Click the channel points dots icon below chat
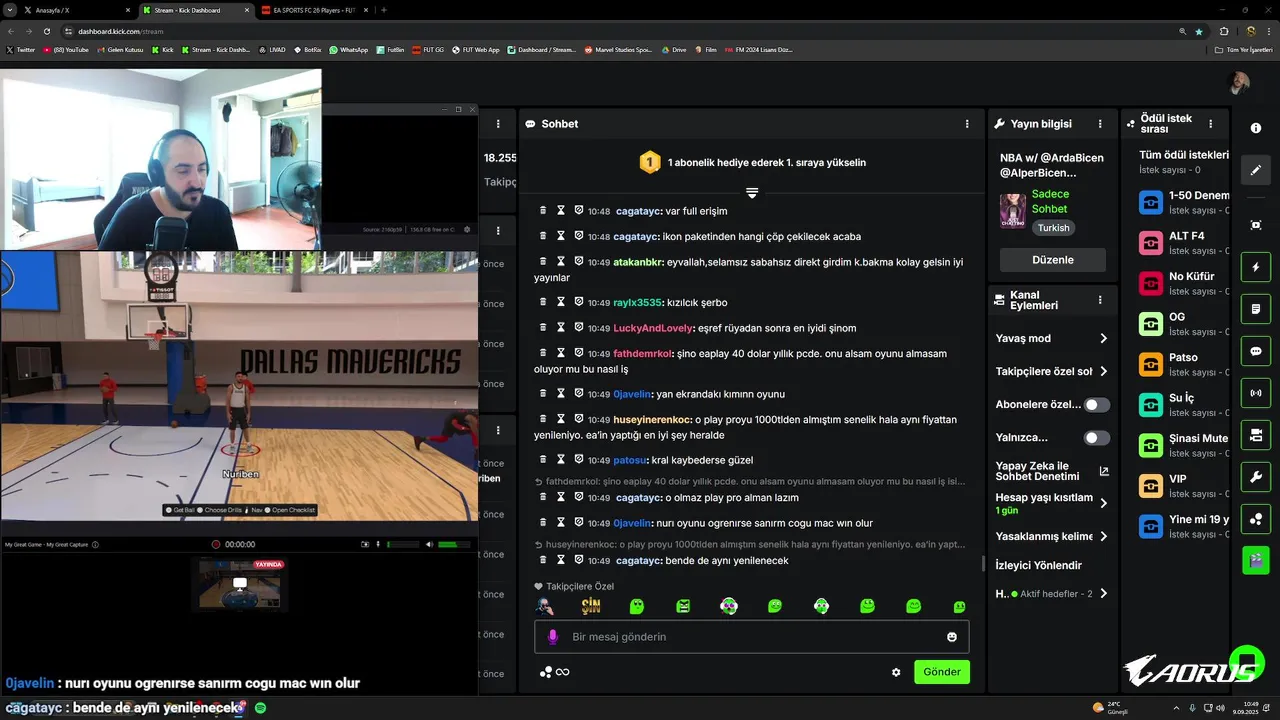Image resolution: width=1280 pixels, height=720 pixels. click(x=546, y=672)
